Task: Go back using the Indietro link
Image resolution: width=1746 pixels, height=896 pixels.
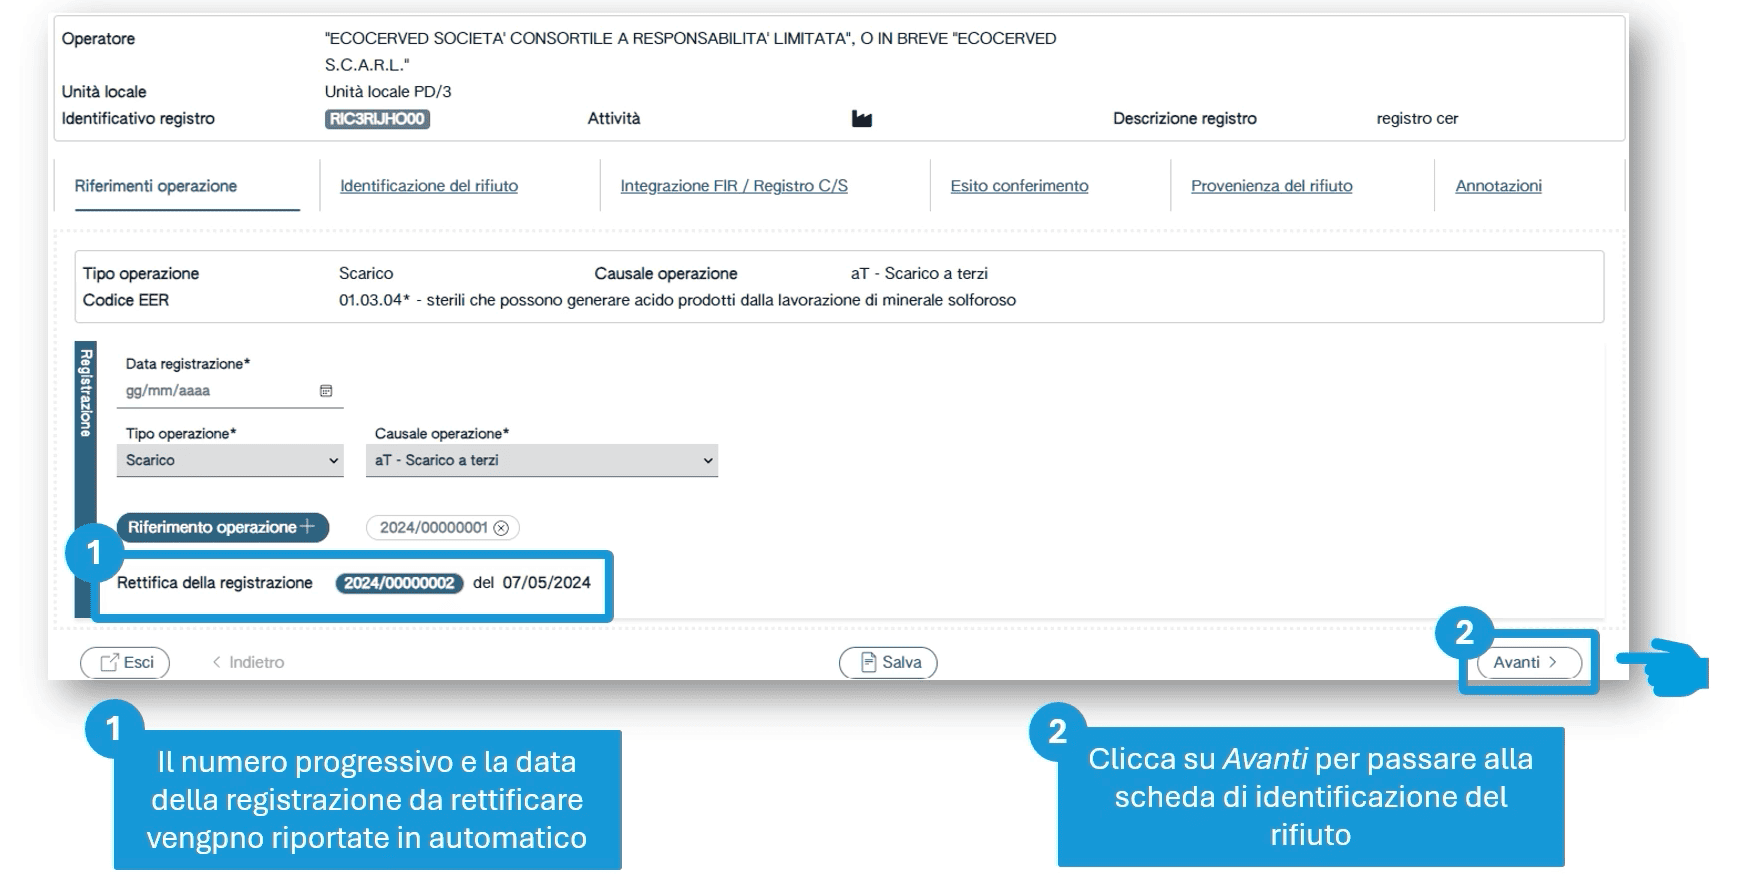Action: pos(248,662)
